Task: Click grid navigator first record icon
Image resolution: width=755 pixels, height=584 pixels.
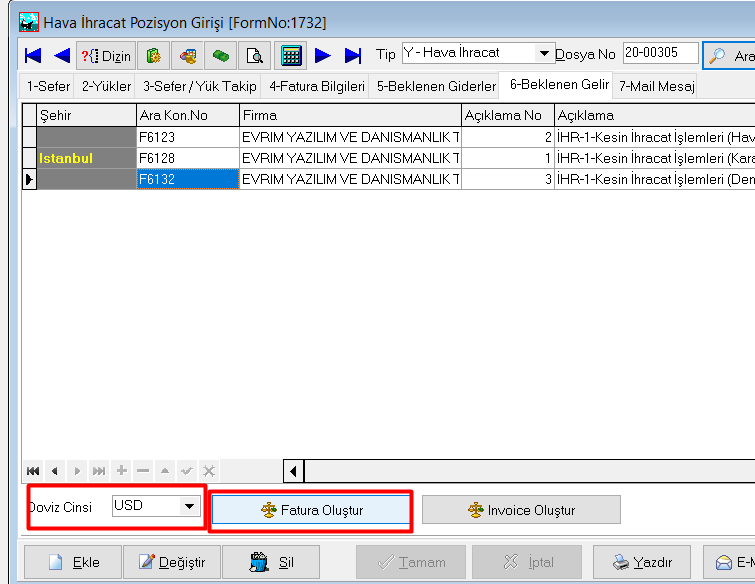Action: (33, 471)
